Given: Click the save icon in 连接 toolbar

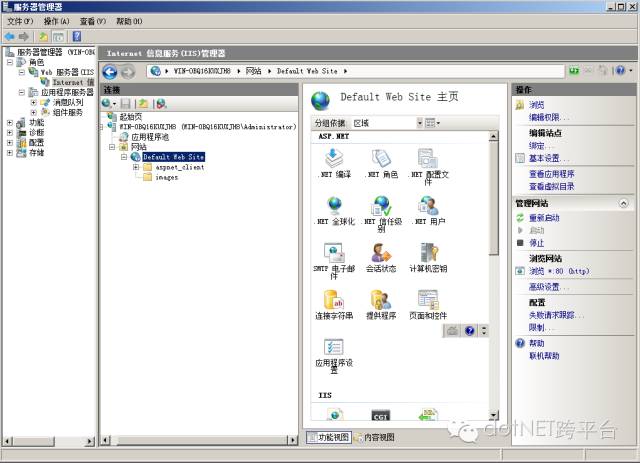Looking at the screenshot, I should click(x=126, y=104).
